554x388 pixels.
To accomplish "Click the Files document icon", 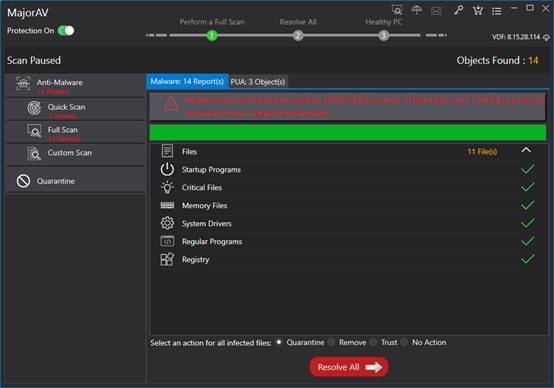I will coord(167,151).
